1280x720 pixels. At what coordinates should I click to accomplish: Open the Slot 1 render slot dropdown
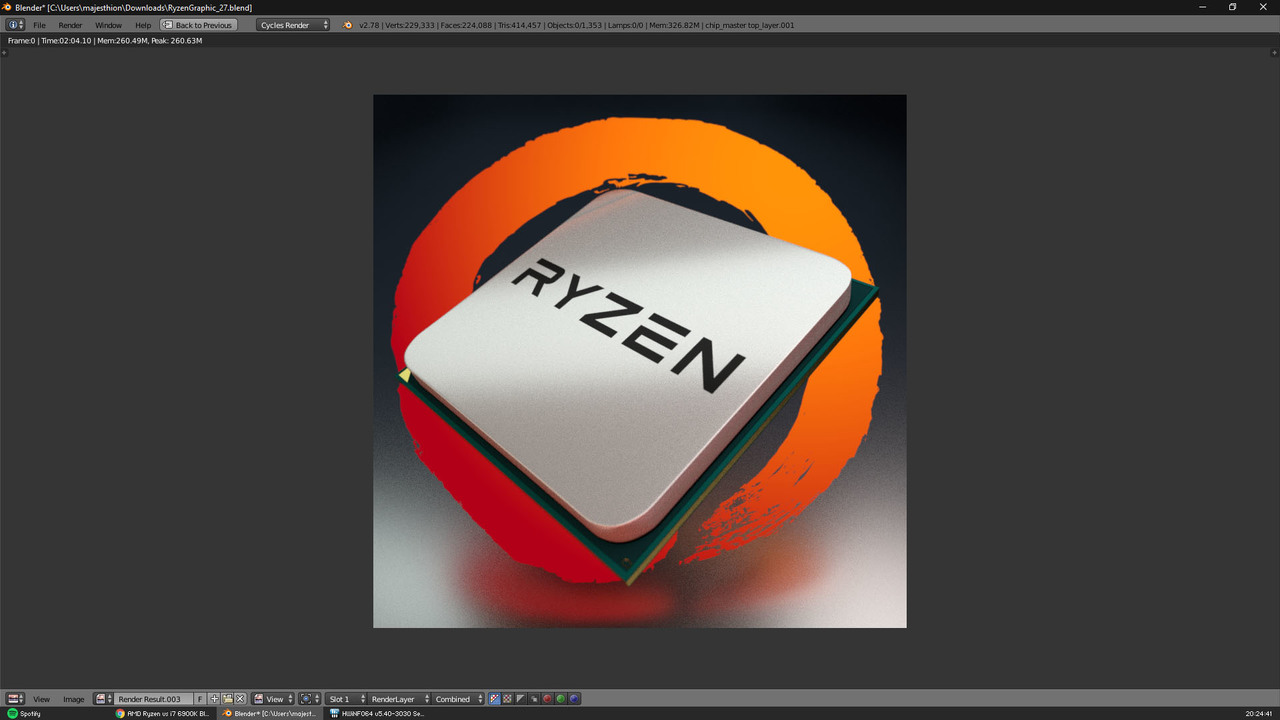[x=347, y=699]
